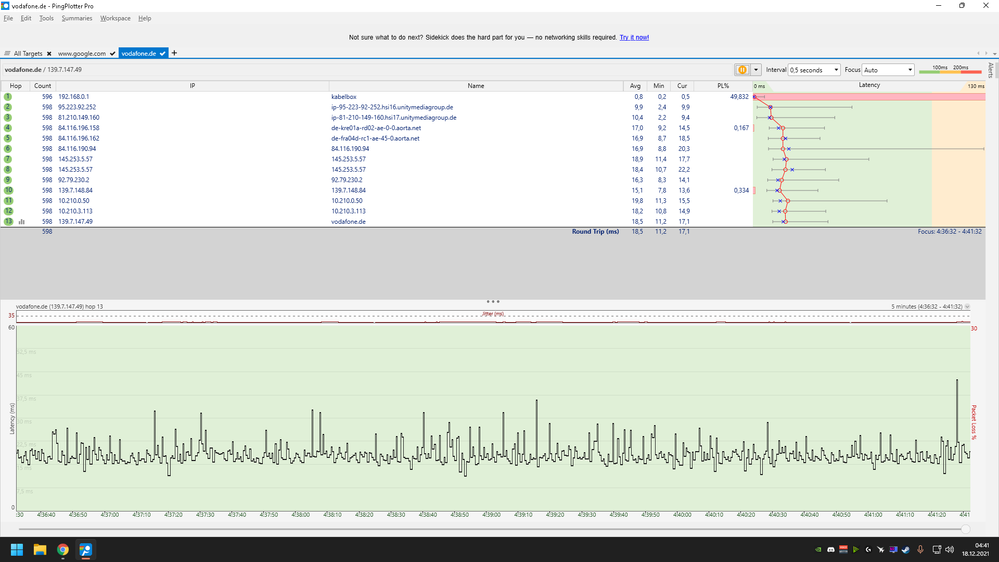Screen dimensions: 999x562
Task: Add a new target tab with plus
Action: tap(175, 54)
